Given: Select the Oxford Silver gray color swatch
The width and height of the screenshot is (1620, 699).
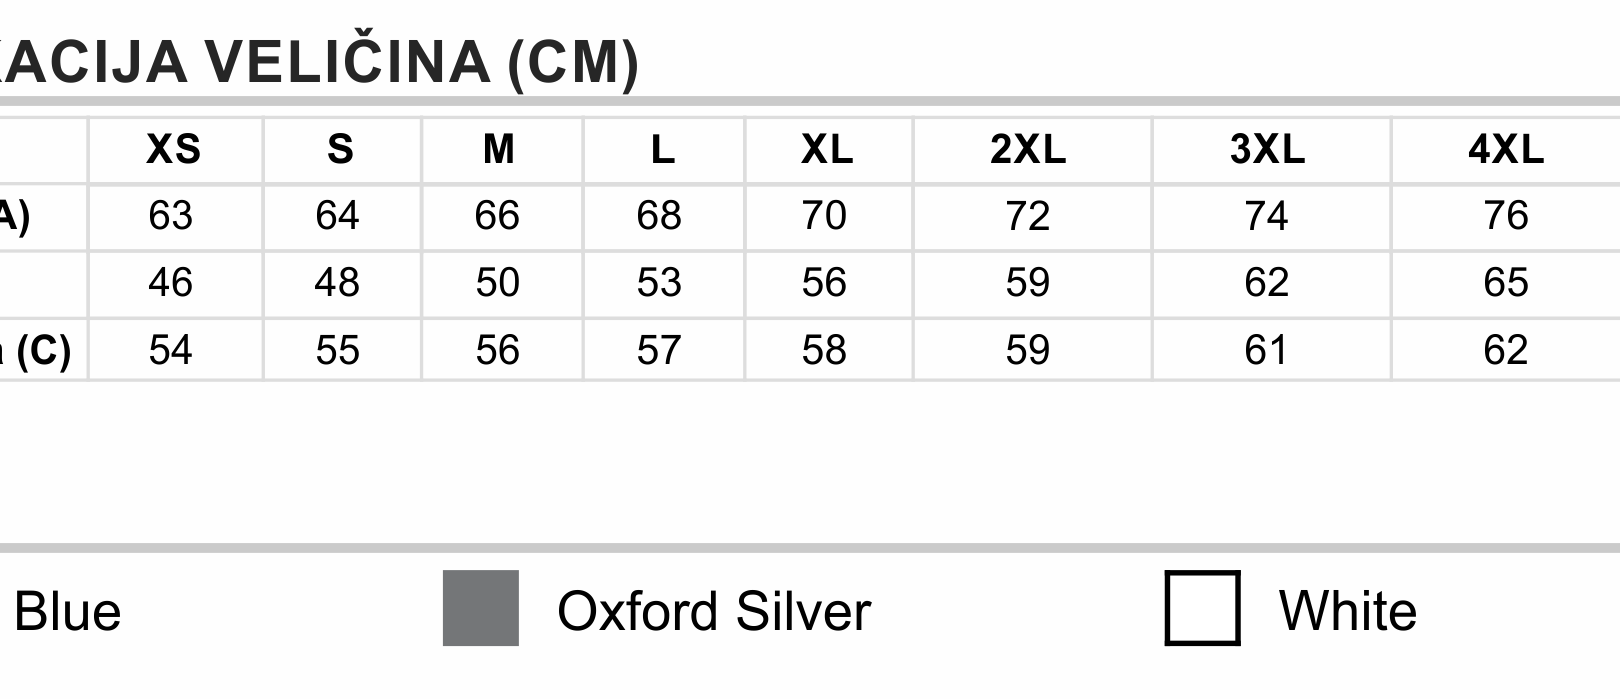Looking at the screenshot, I should point(481,608).
